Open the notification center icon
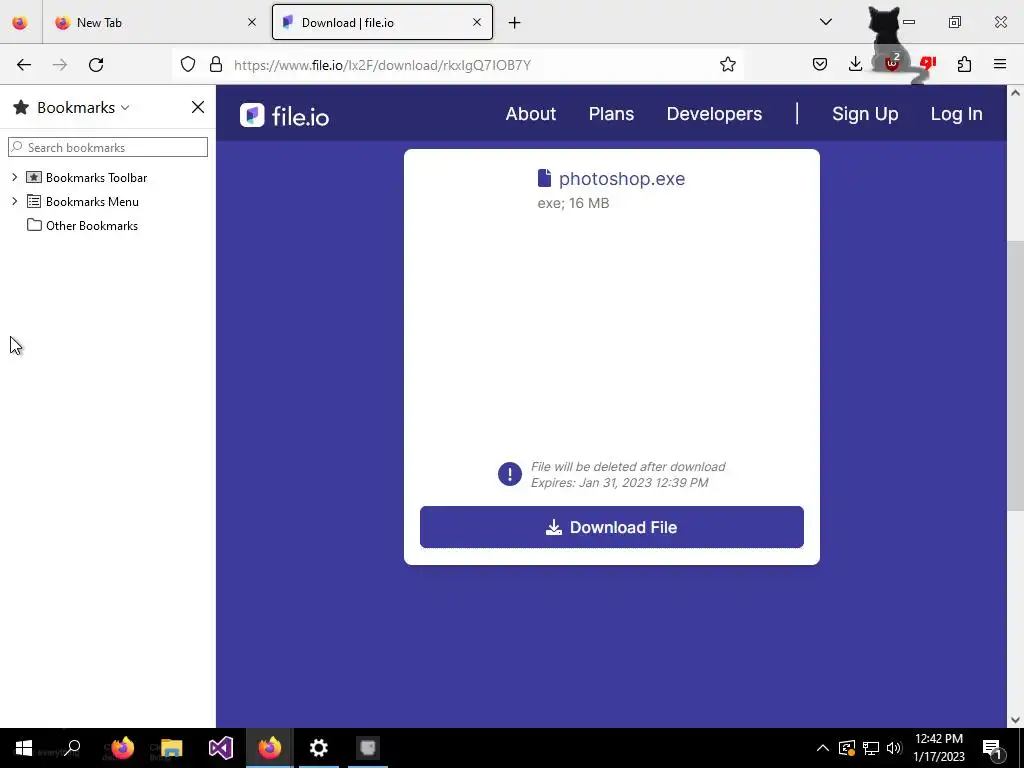This screenshot has width=1024, height=768. pyautogui.click(x=992, y=748)
